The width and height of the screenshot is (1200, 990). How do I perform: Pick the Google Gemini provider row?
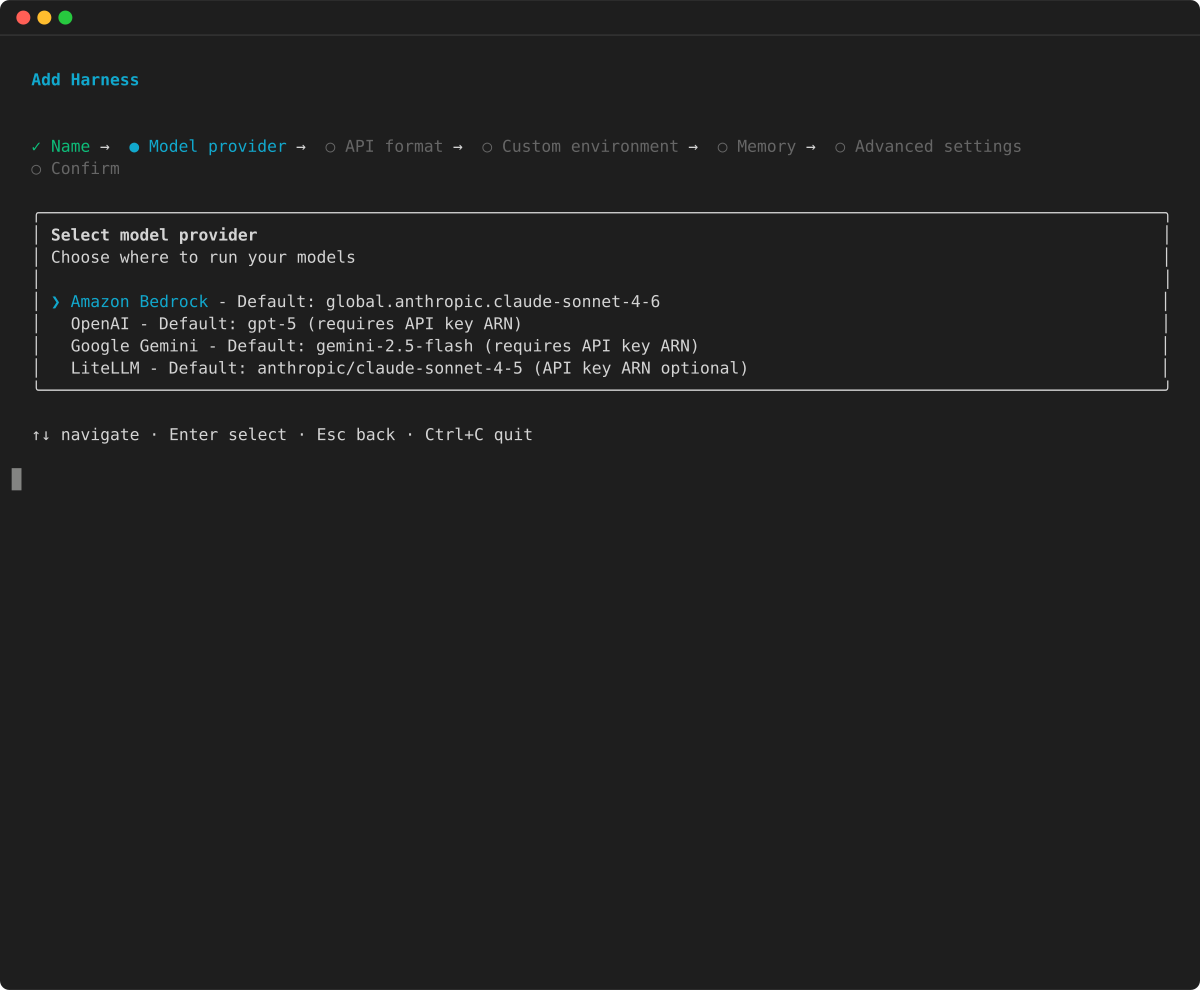(x=384, y=346)
